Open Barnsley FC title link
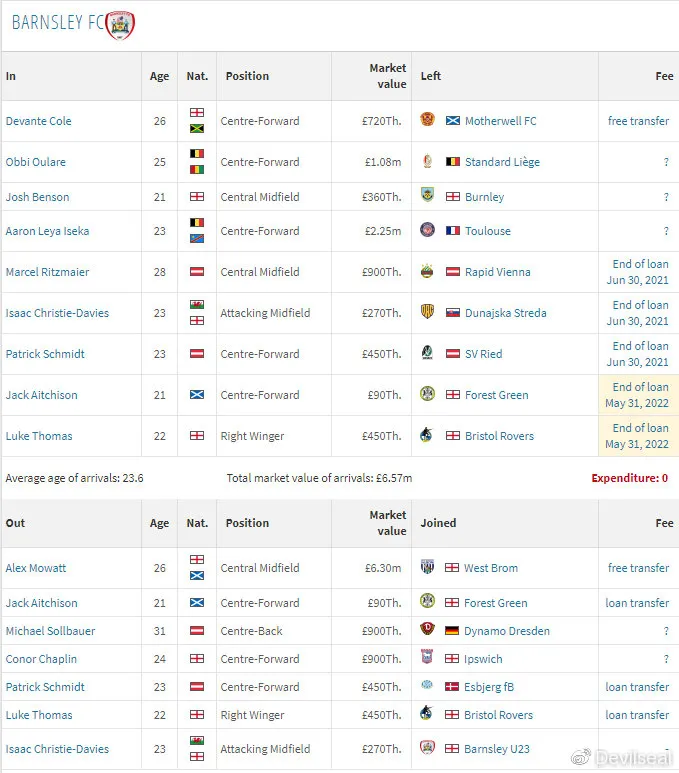679x773 pixels. point(58,23)
